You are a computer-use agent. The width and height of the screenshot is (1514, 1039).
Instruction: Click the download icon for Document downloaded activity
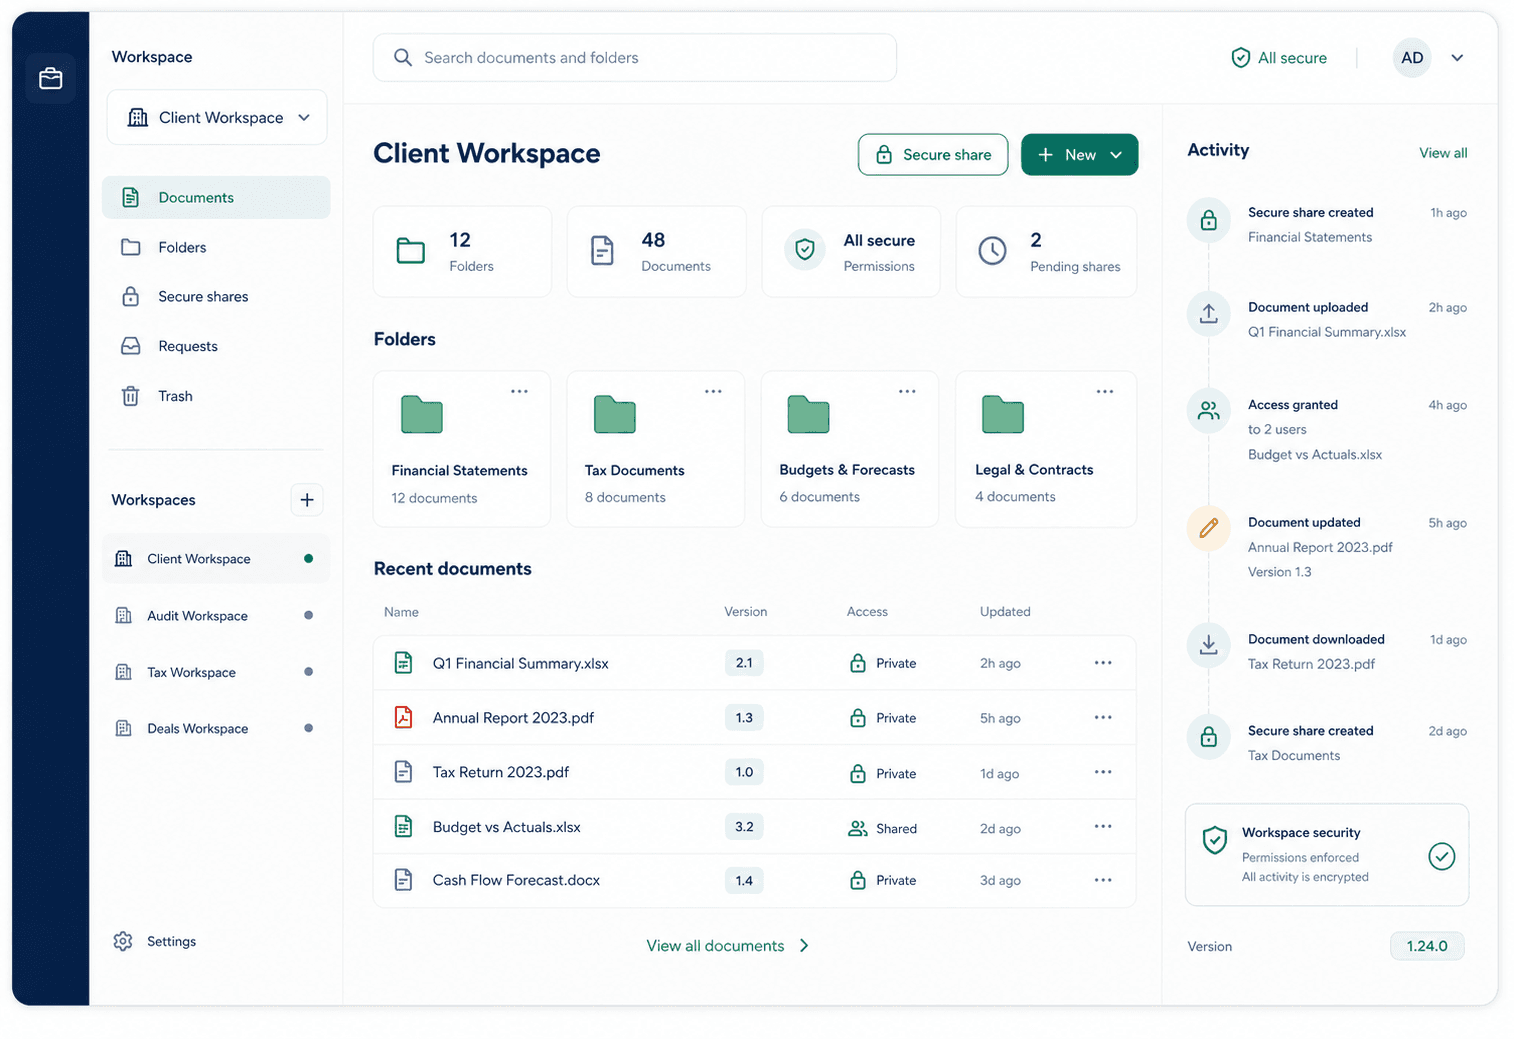(1208, 645)
